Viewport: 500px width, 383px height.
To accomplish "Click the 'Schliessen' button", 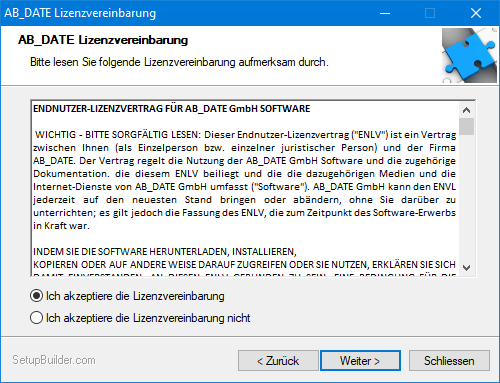I will point(449,360).
